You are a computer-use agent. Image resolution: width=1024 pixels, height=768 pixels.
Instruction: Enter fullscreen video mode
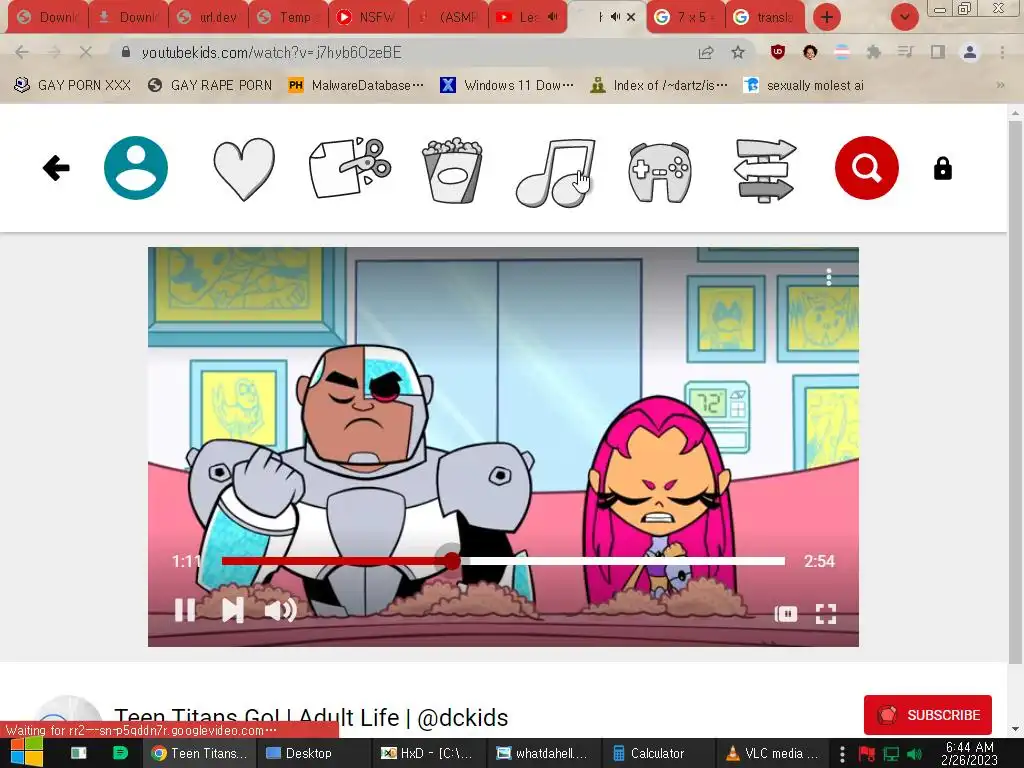tap(826, 614)
